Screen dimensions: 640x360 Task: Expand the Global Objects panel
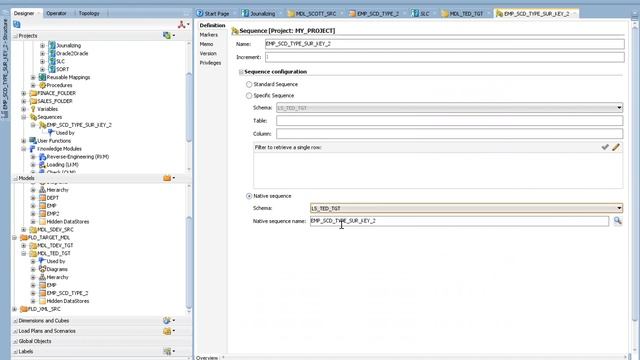tap(15, 341)
